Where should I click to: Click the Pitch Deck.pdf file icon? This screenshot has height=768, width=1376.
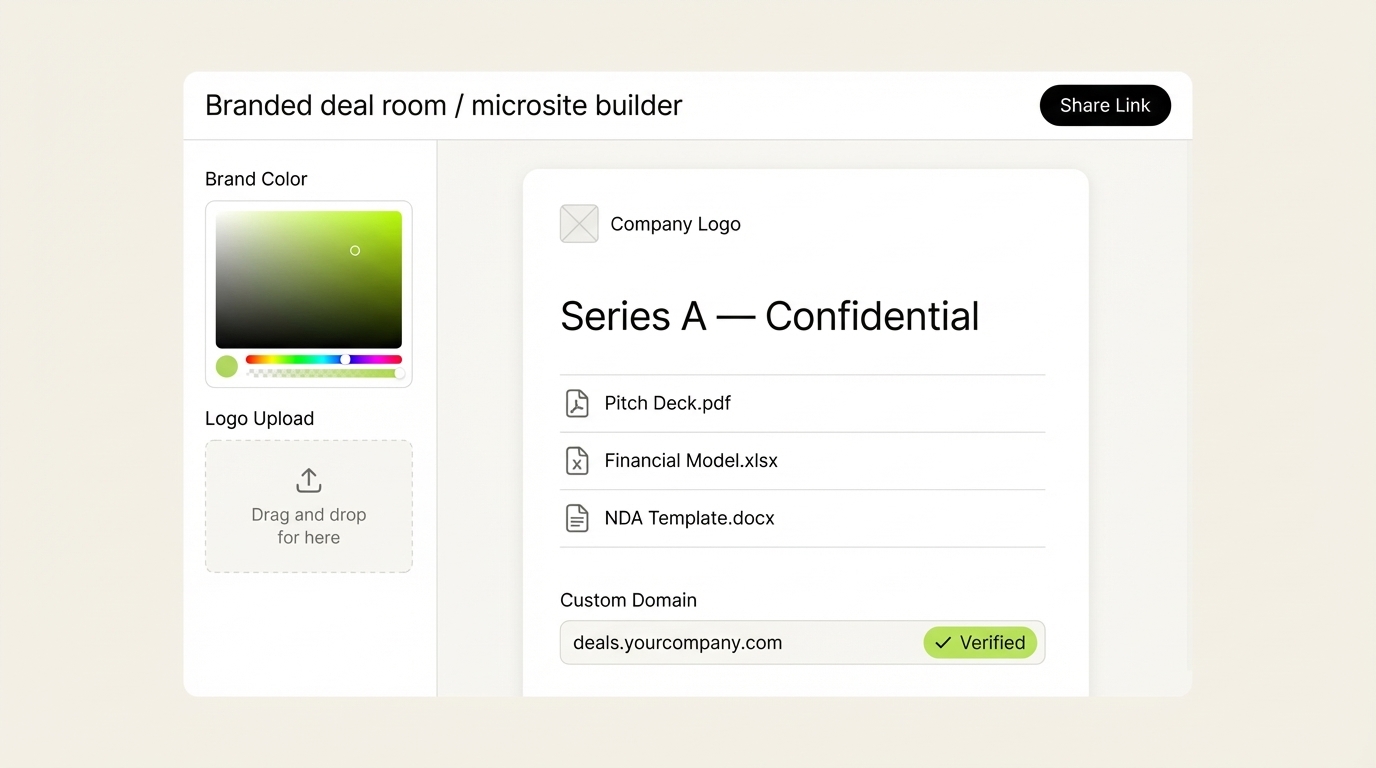577,403
